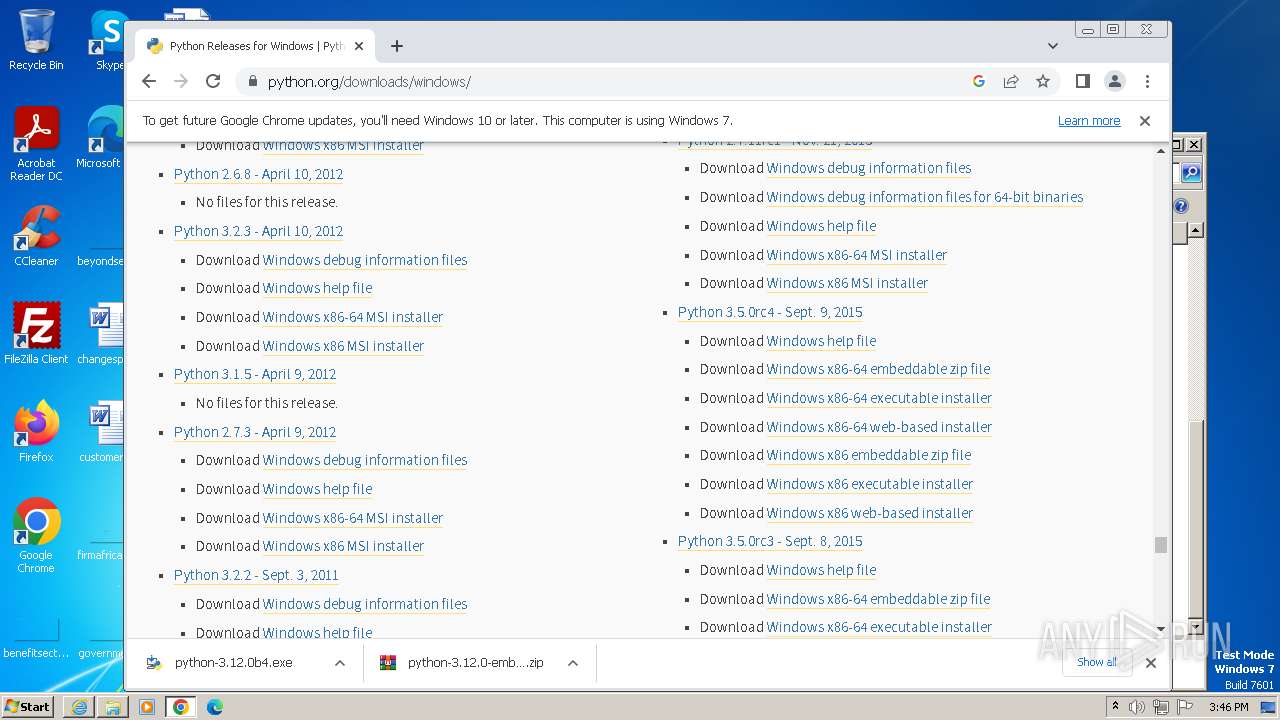
Task: Open changesp Word document on desktop
Action: tap(102, 334)
